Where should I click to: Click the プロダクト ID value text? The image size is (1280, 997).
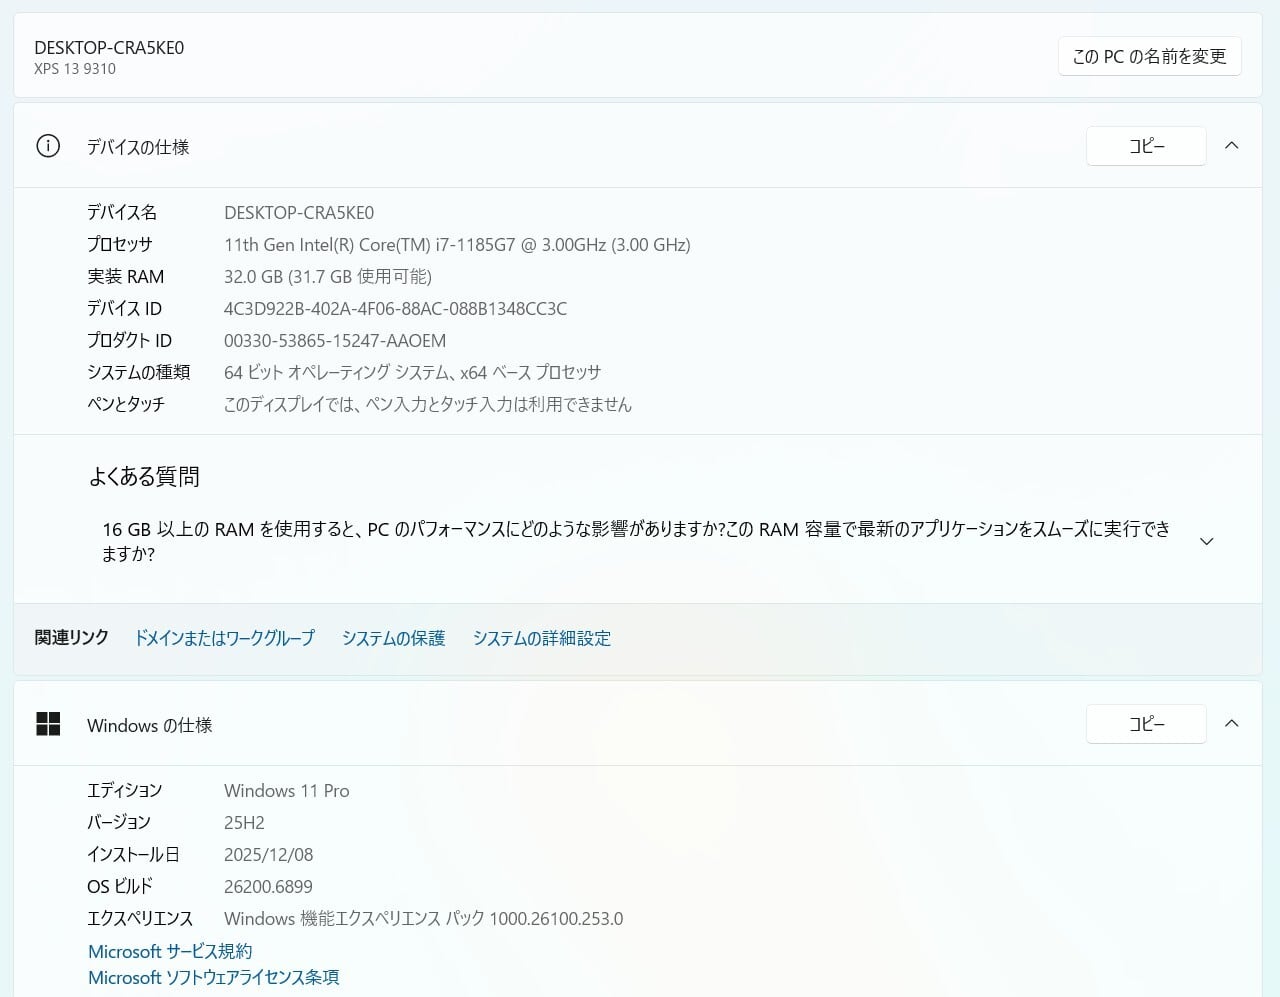pos(335,341)
